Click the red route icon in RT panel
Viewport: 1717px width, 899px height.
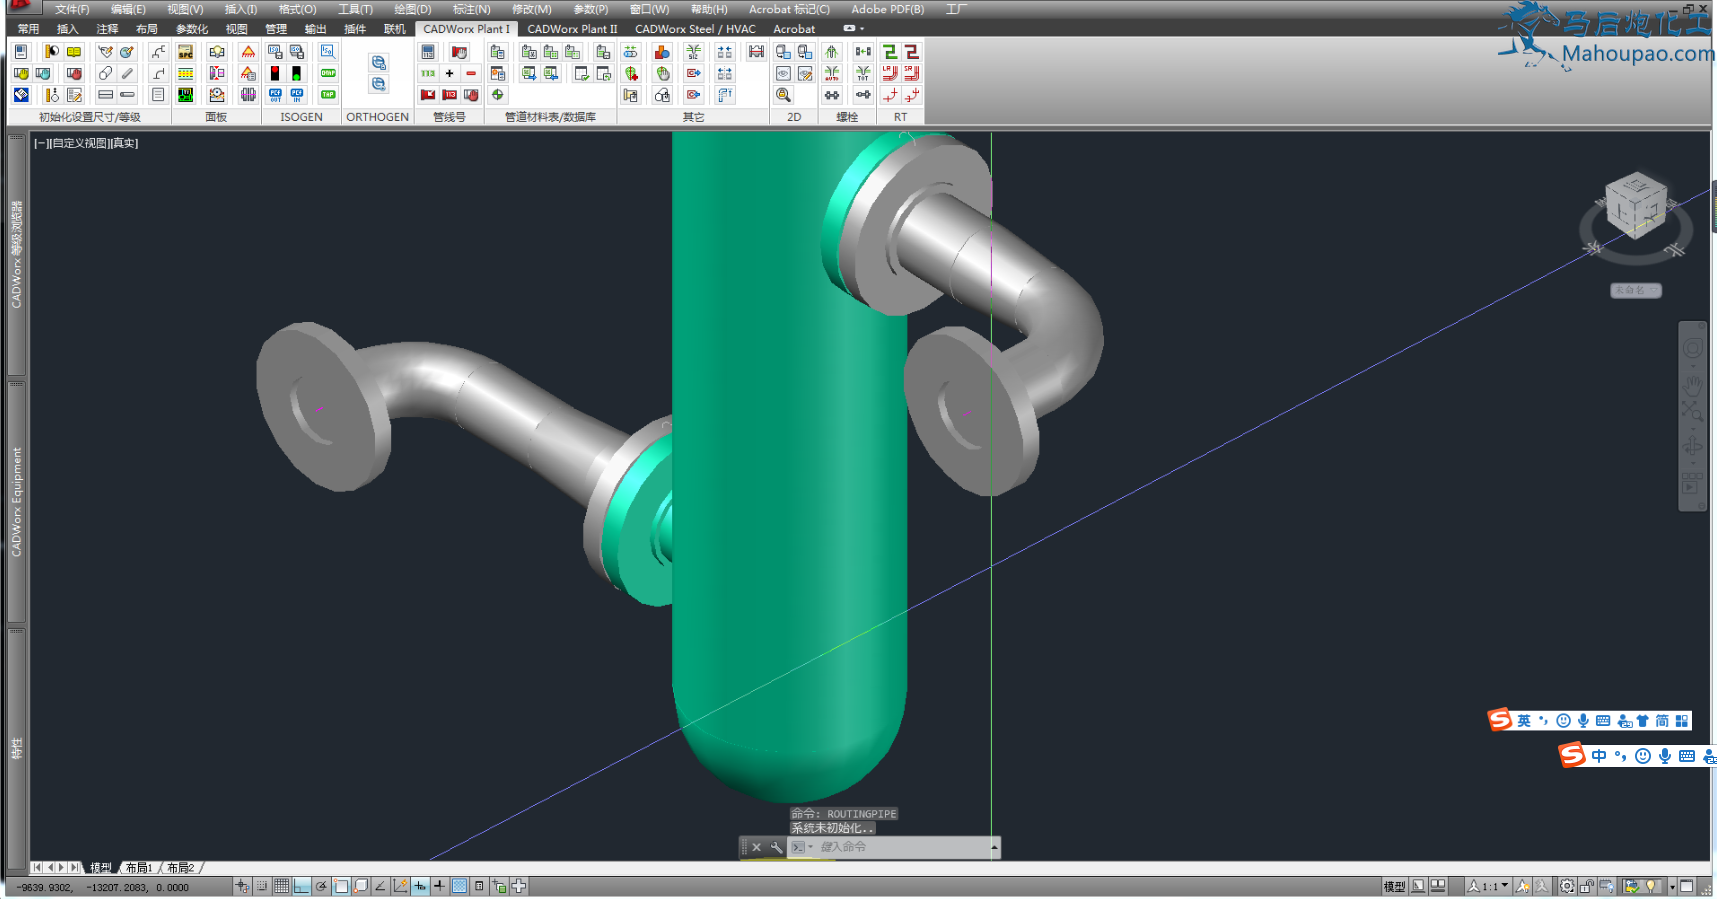911,51
